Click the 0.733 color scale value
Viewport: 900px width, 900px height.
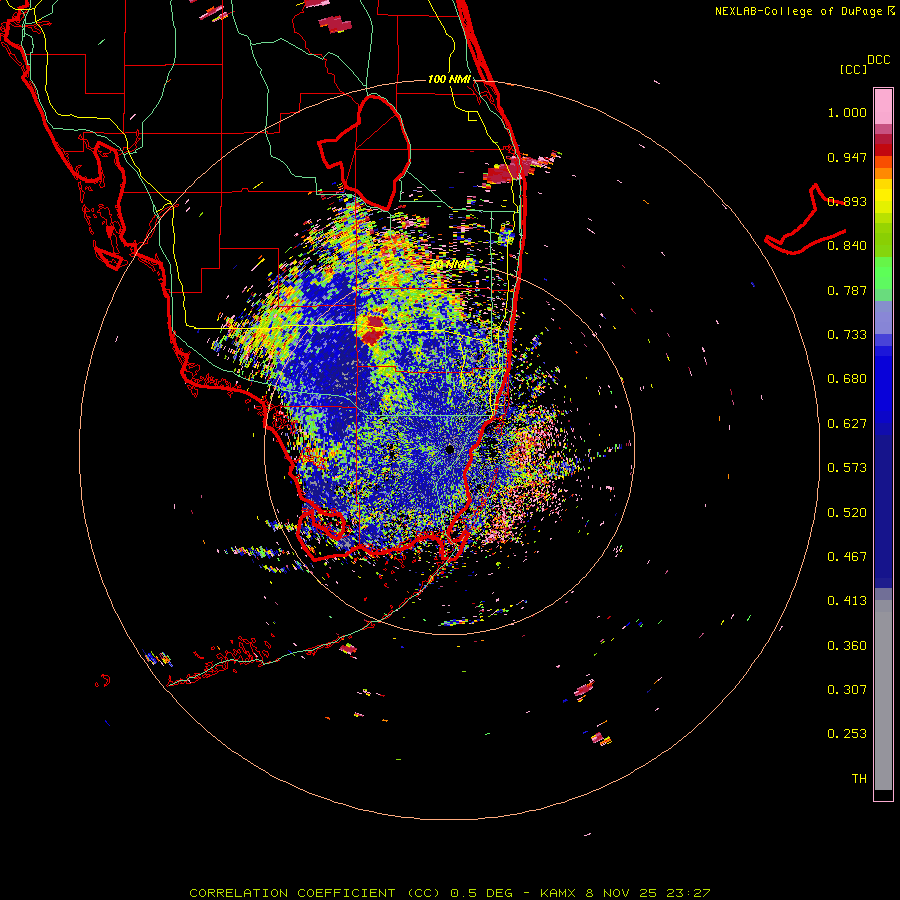[847, 335]
